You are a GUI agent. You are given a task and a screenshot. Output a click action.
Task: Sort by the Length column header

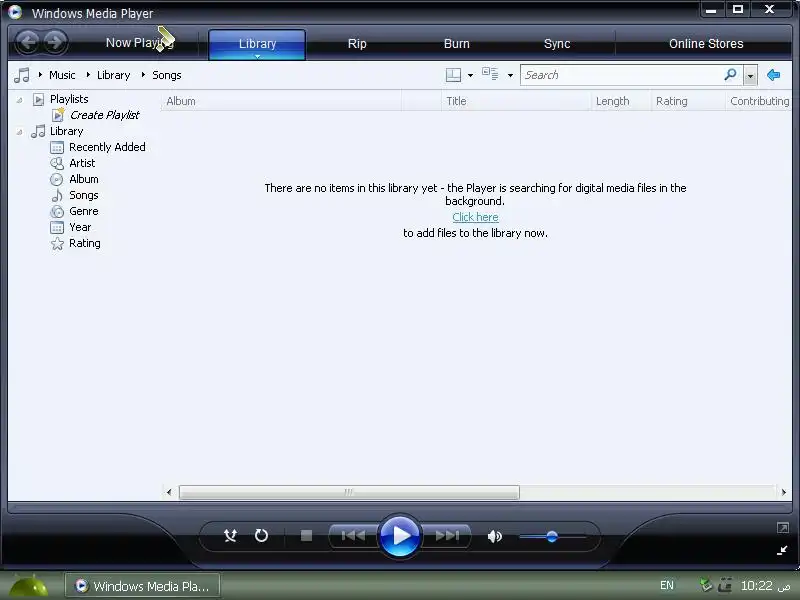click(620, 101)
